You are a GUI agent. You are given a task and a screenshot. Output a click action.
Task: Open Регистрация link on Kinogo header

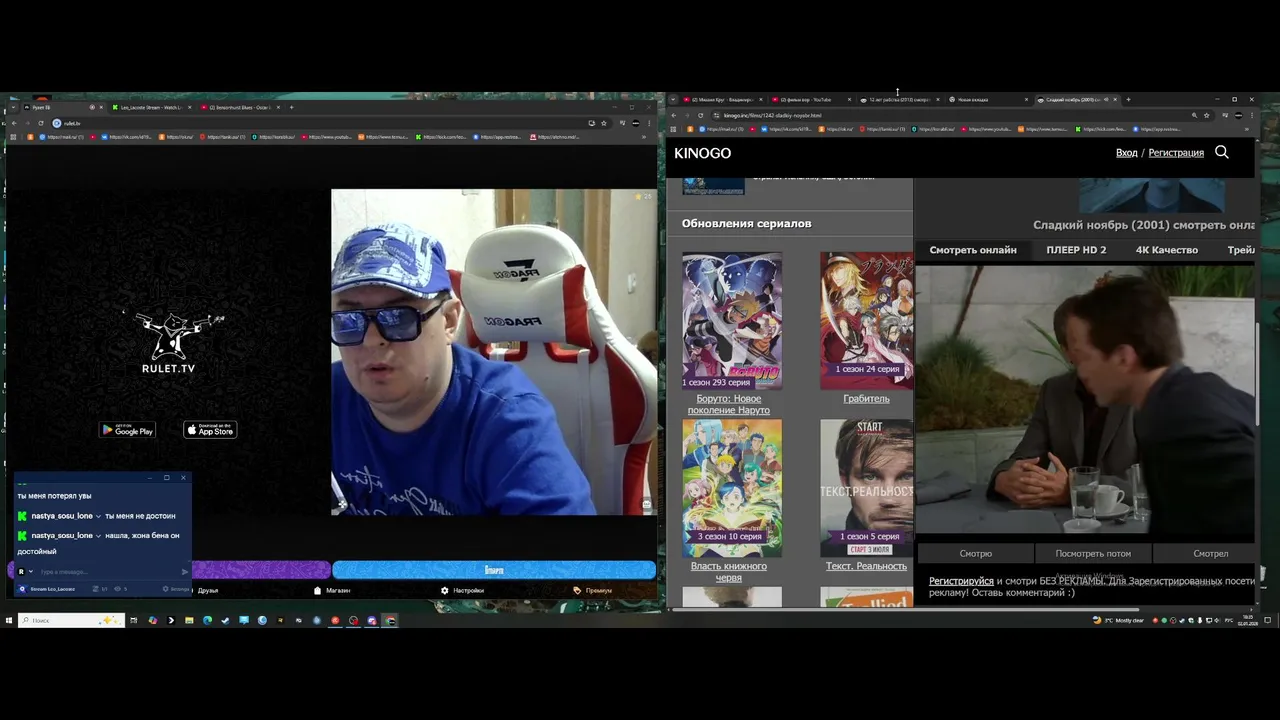click(x=1176, y=153)
